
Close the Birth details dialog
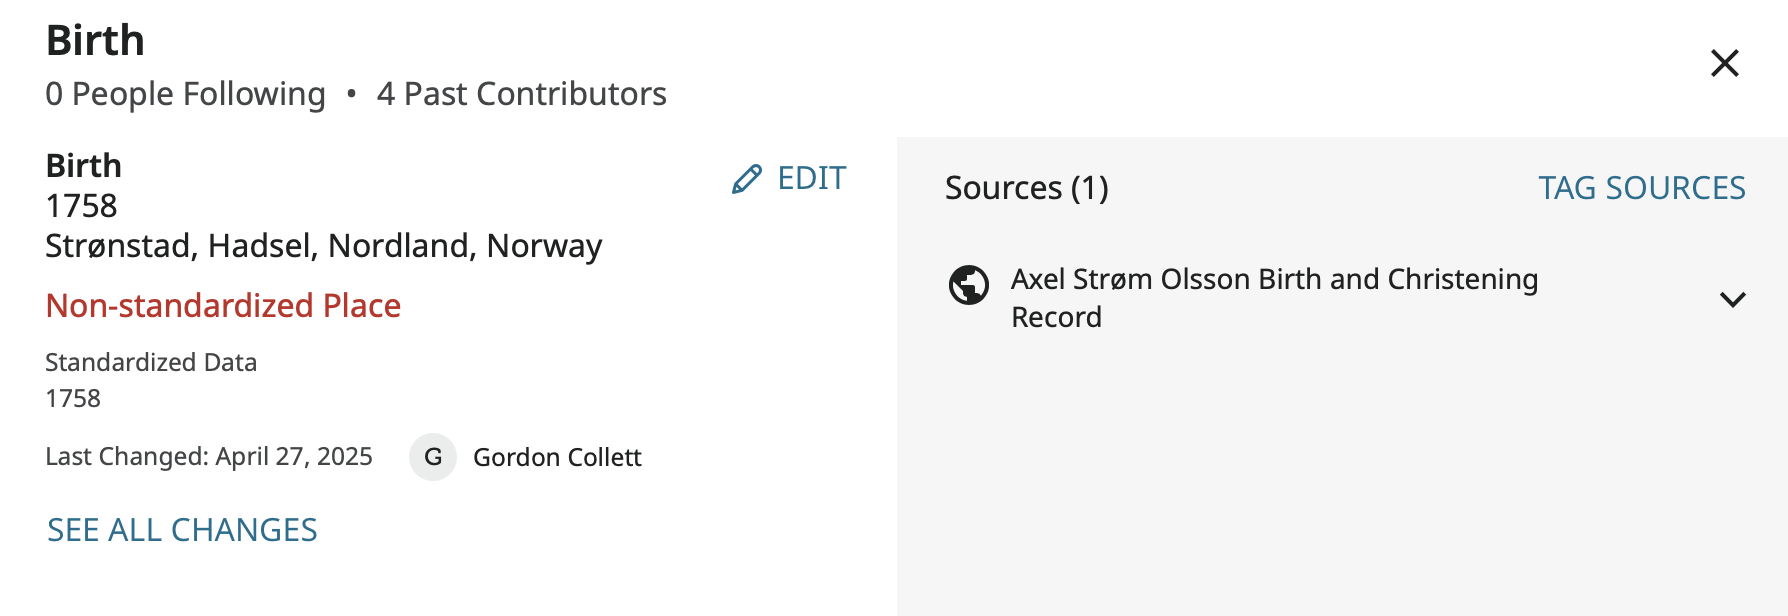pyautogui.click(x=1724, y=63)
